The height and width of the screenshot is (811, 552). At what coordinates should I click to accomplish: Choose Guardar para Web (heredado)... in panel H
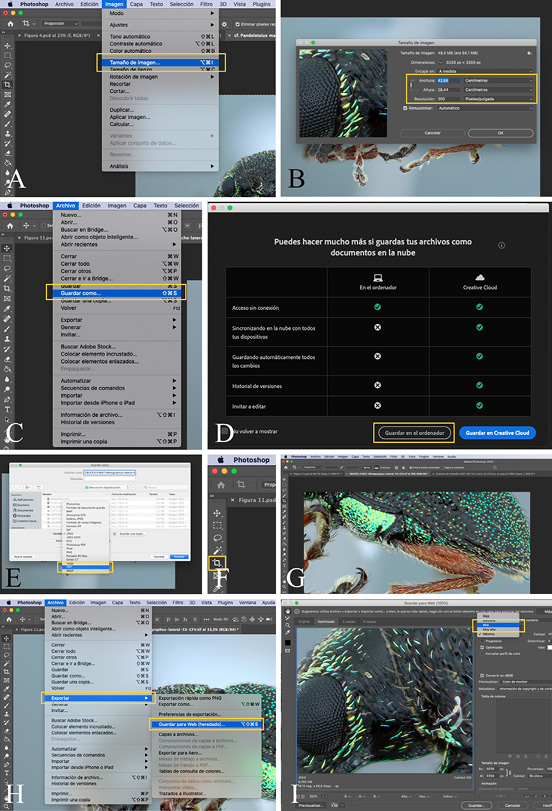(x=207, y=724)
